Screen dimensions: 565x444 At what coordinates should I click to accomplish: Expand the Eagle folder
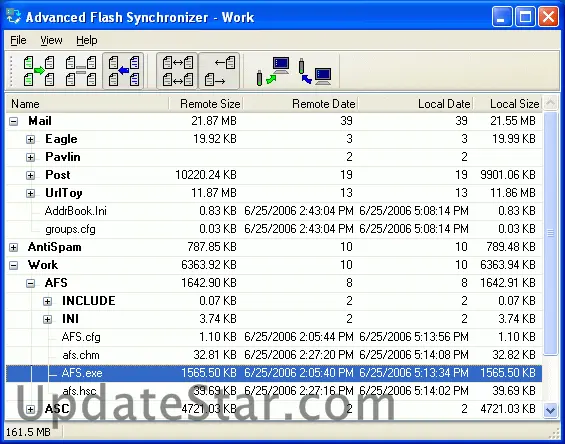(30, 139)
